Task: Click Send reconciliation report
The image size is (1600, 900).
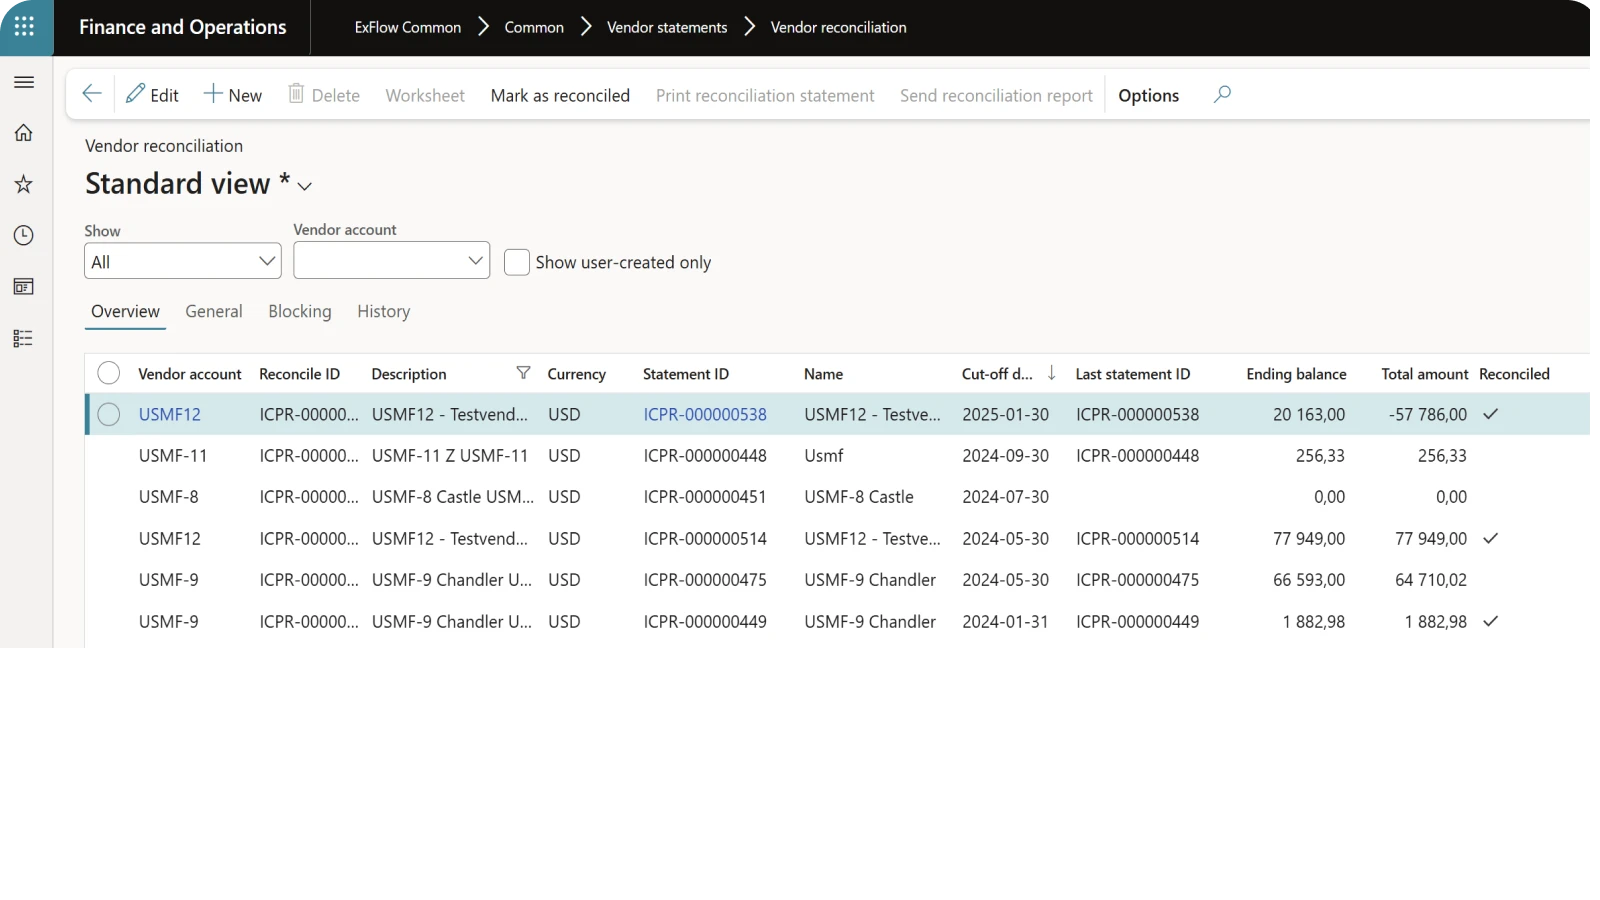Action: coord(996,95)
